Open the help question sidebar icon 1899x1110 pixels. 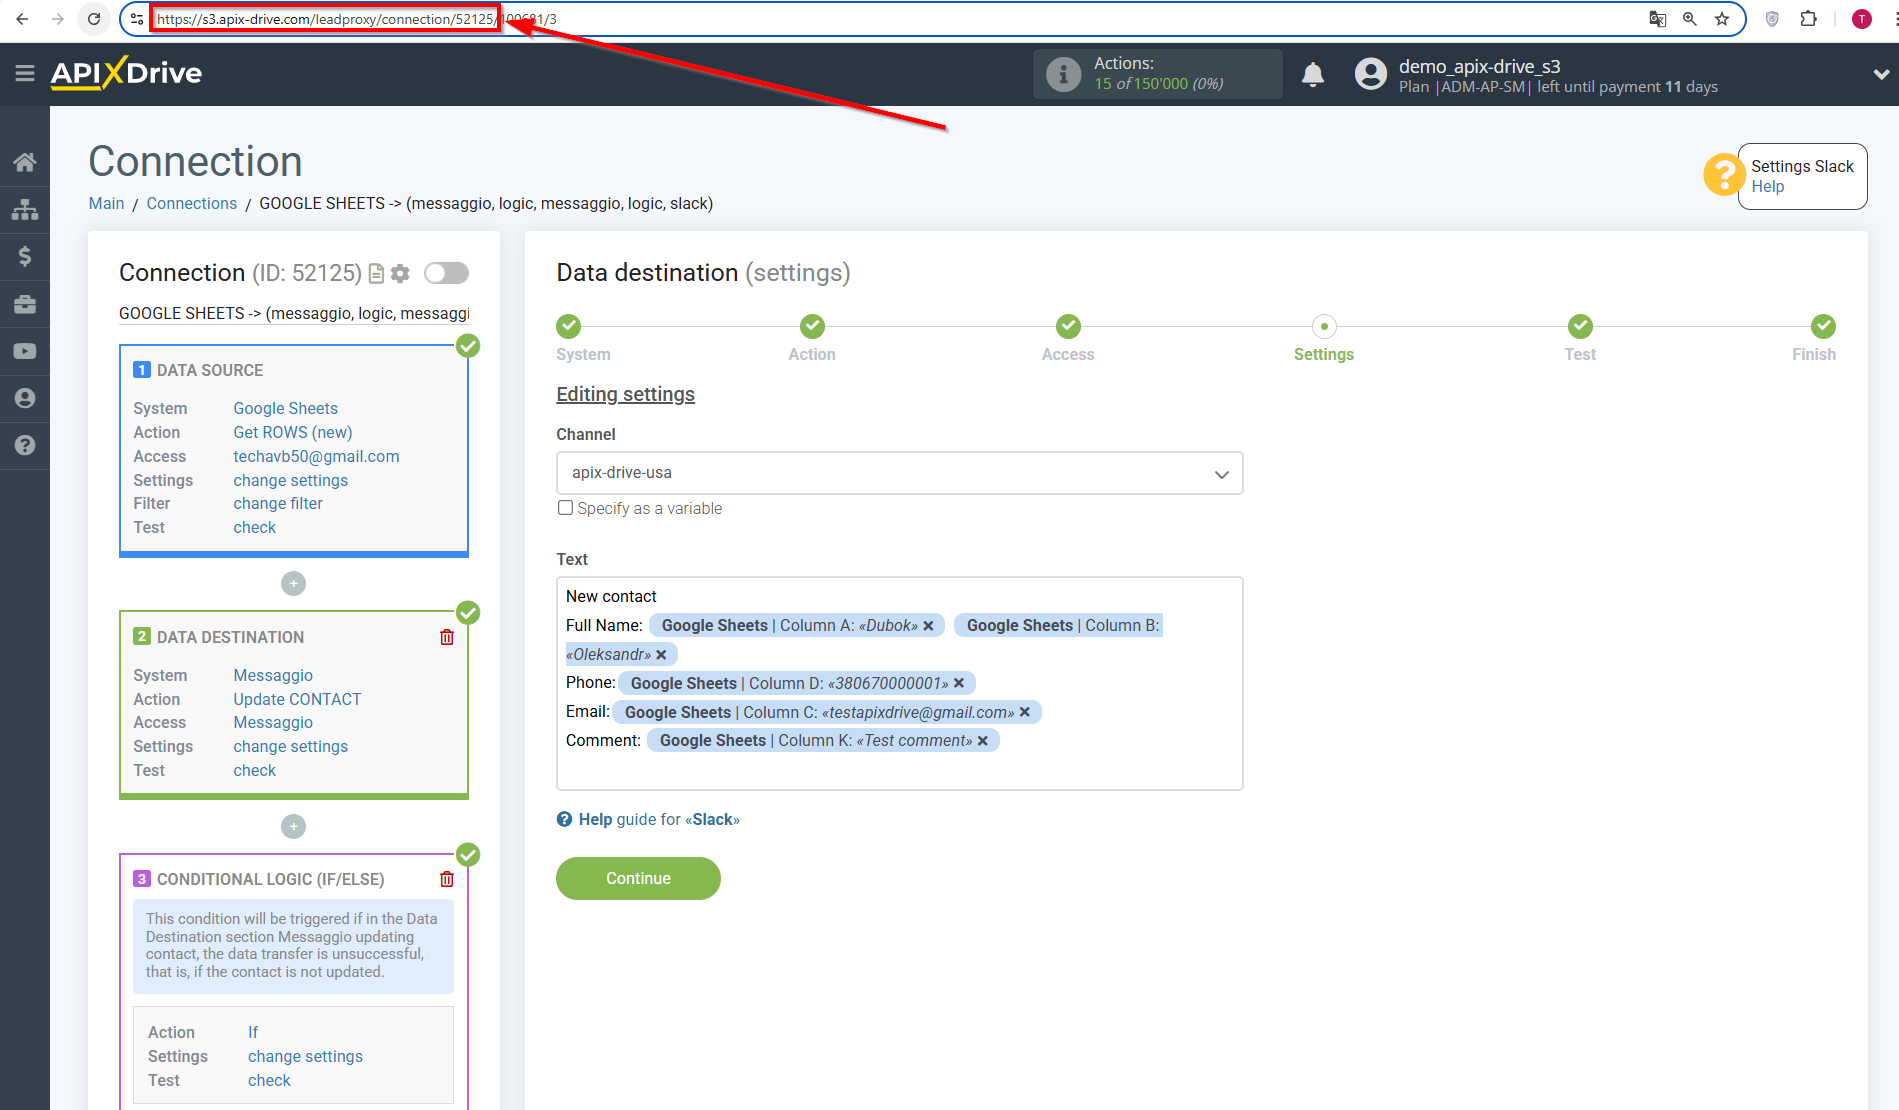click(x=25, y=445)
